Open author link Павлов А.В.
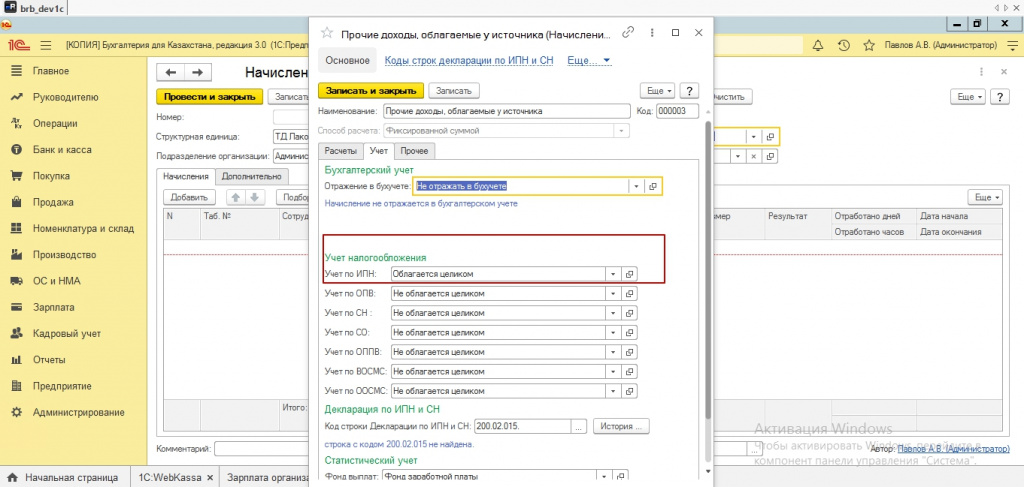The width and height of the screenshot is (1024, 487). (953, 449)
